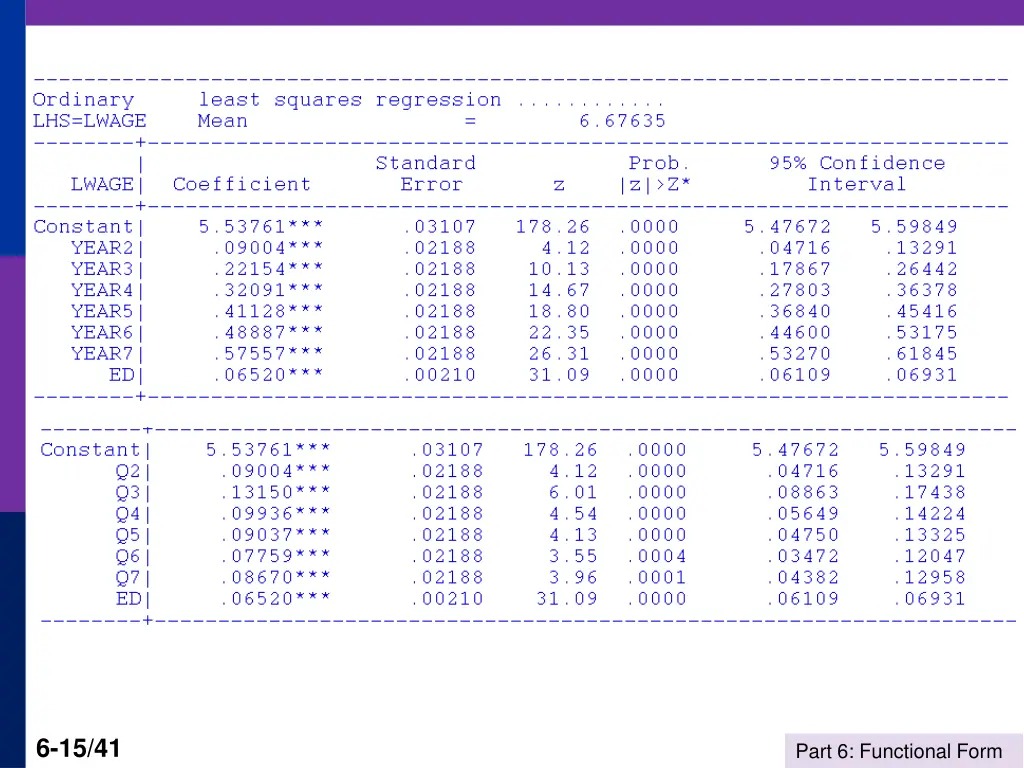The height and width of the screenshot is (768, 1024).
Task: Click the YEAR7 upper bound .61845
Action: 920,353
